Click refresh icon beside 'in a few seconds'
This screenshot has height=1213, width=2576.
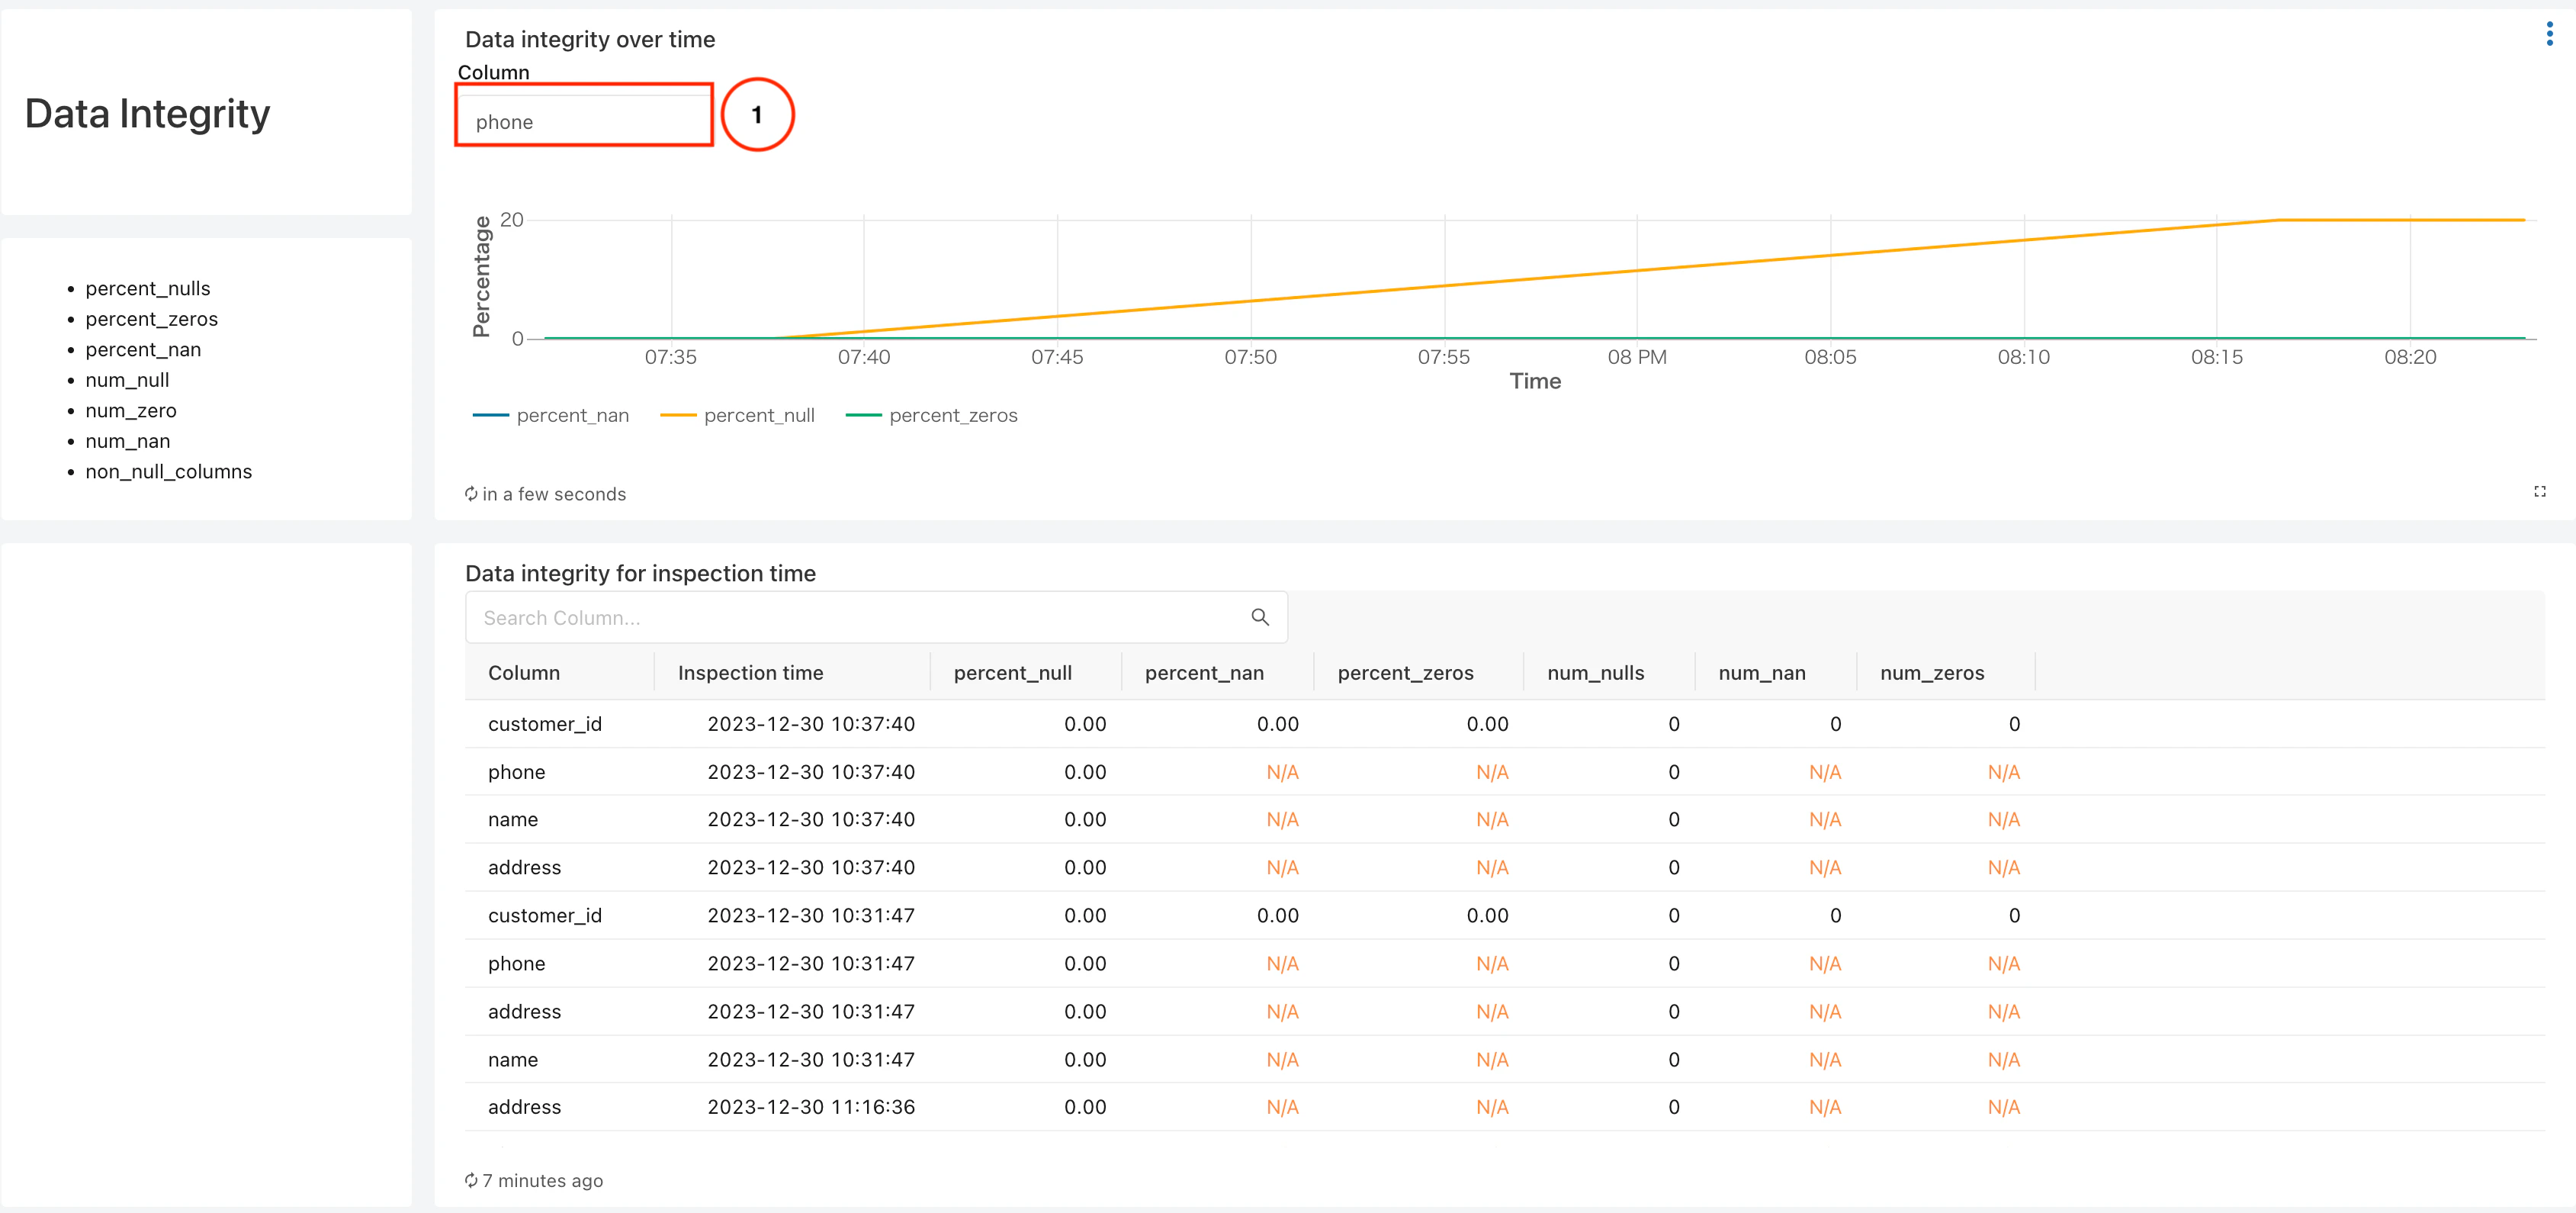coord(471,494)
